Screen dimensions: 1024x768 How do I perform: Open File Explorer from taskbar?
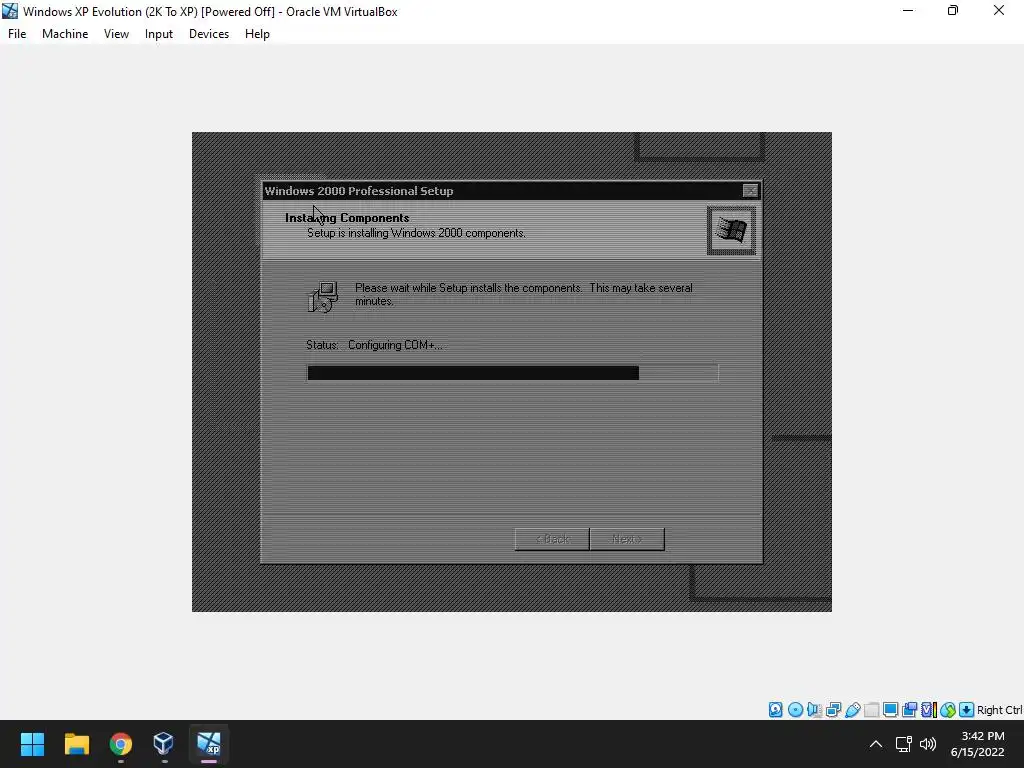pos(76,744)
